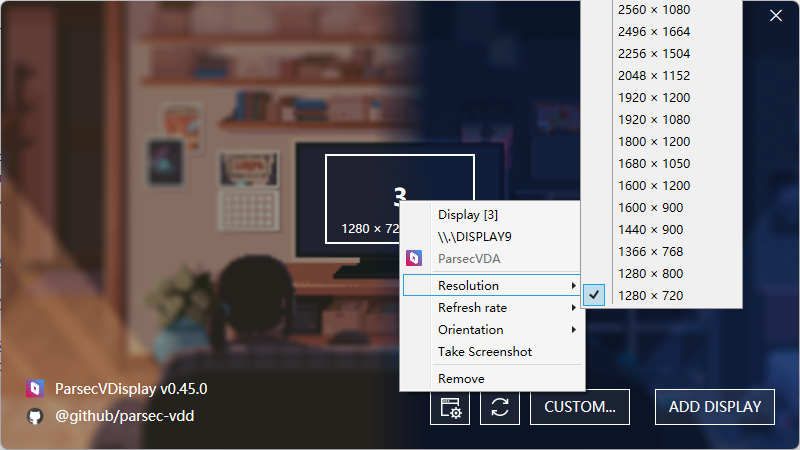
Task: Choose Remove in the context menu
Action: [x=461, y=379]
